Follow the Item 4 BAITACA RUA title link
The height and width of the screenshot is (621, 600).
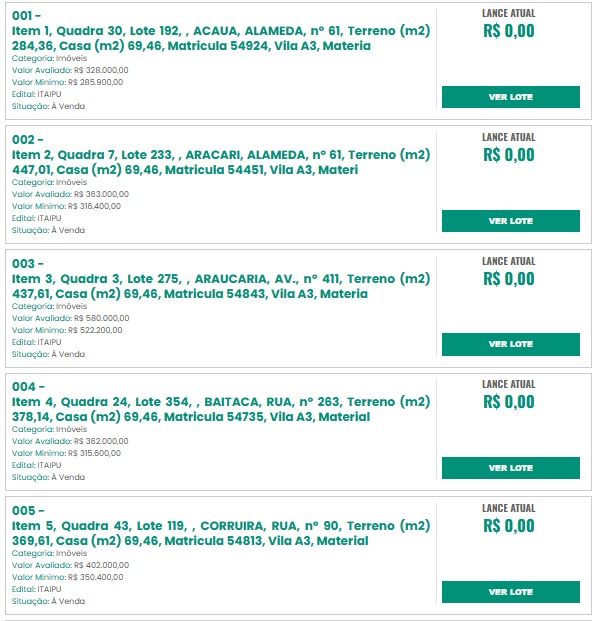click(x=221, y=409)
